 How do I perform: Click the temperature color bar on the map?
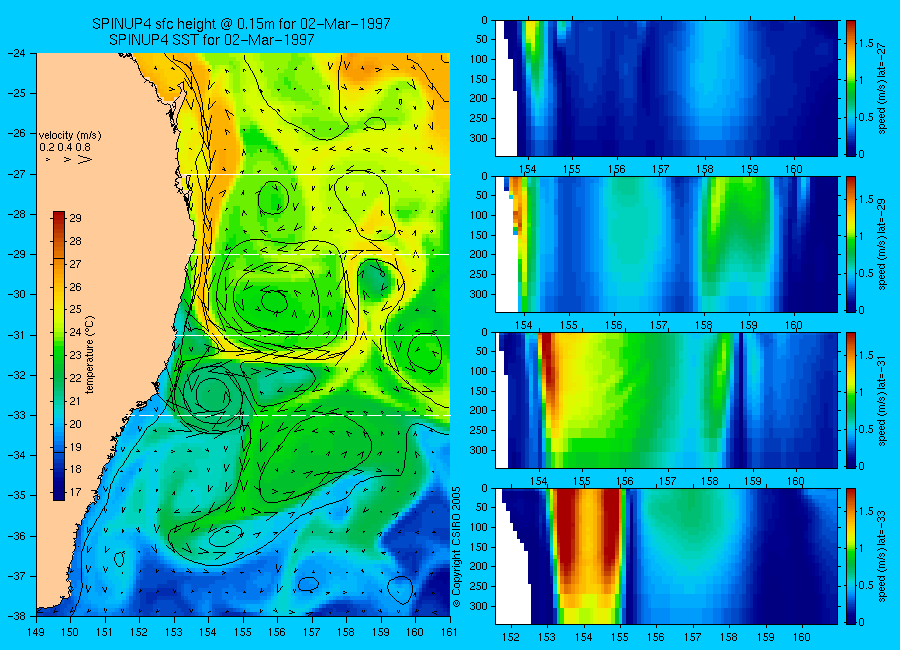click(x=59, y=355)
